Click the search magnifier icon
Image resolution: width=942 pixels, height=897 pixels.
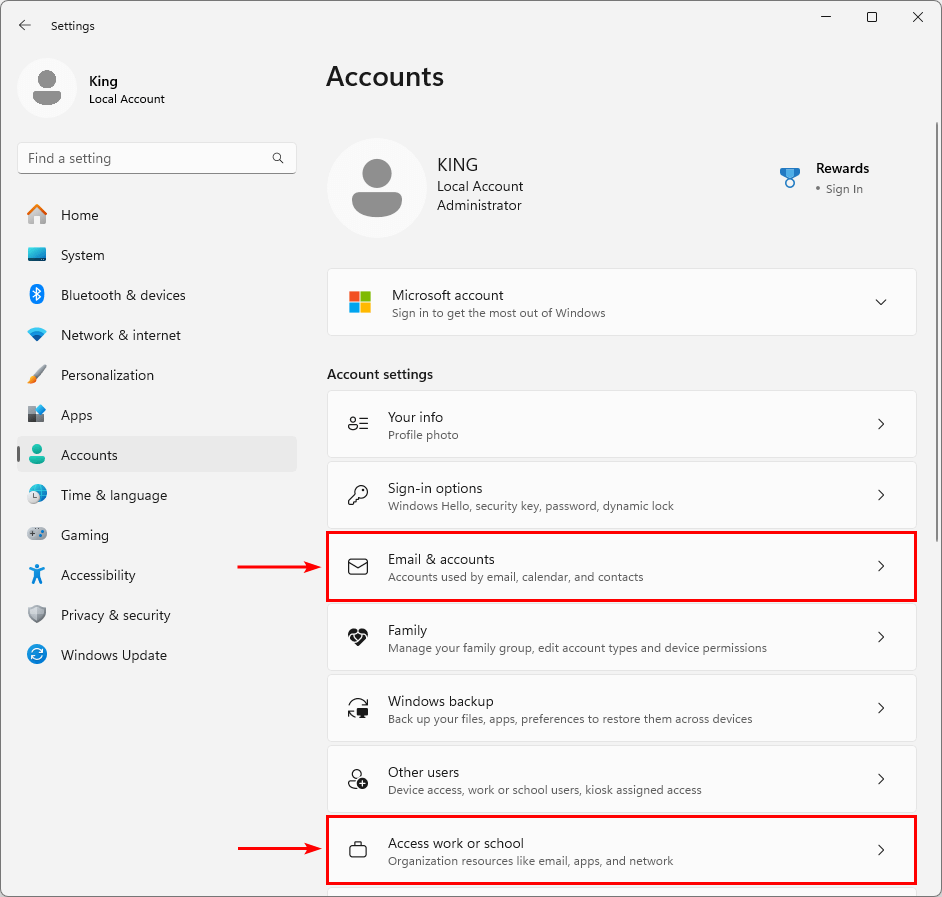click(x=278, y=158)
